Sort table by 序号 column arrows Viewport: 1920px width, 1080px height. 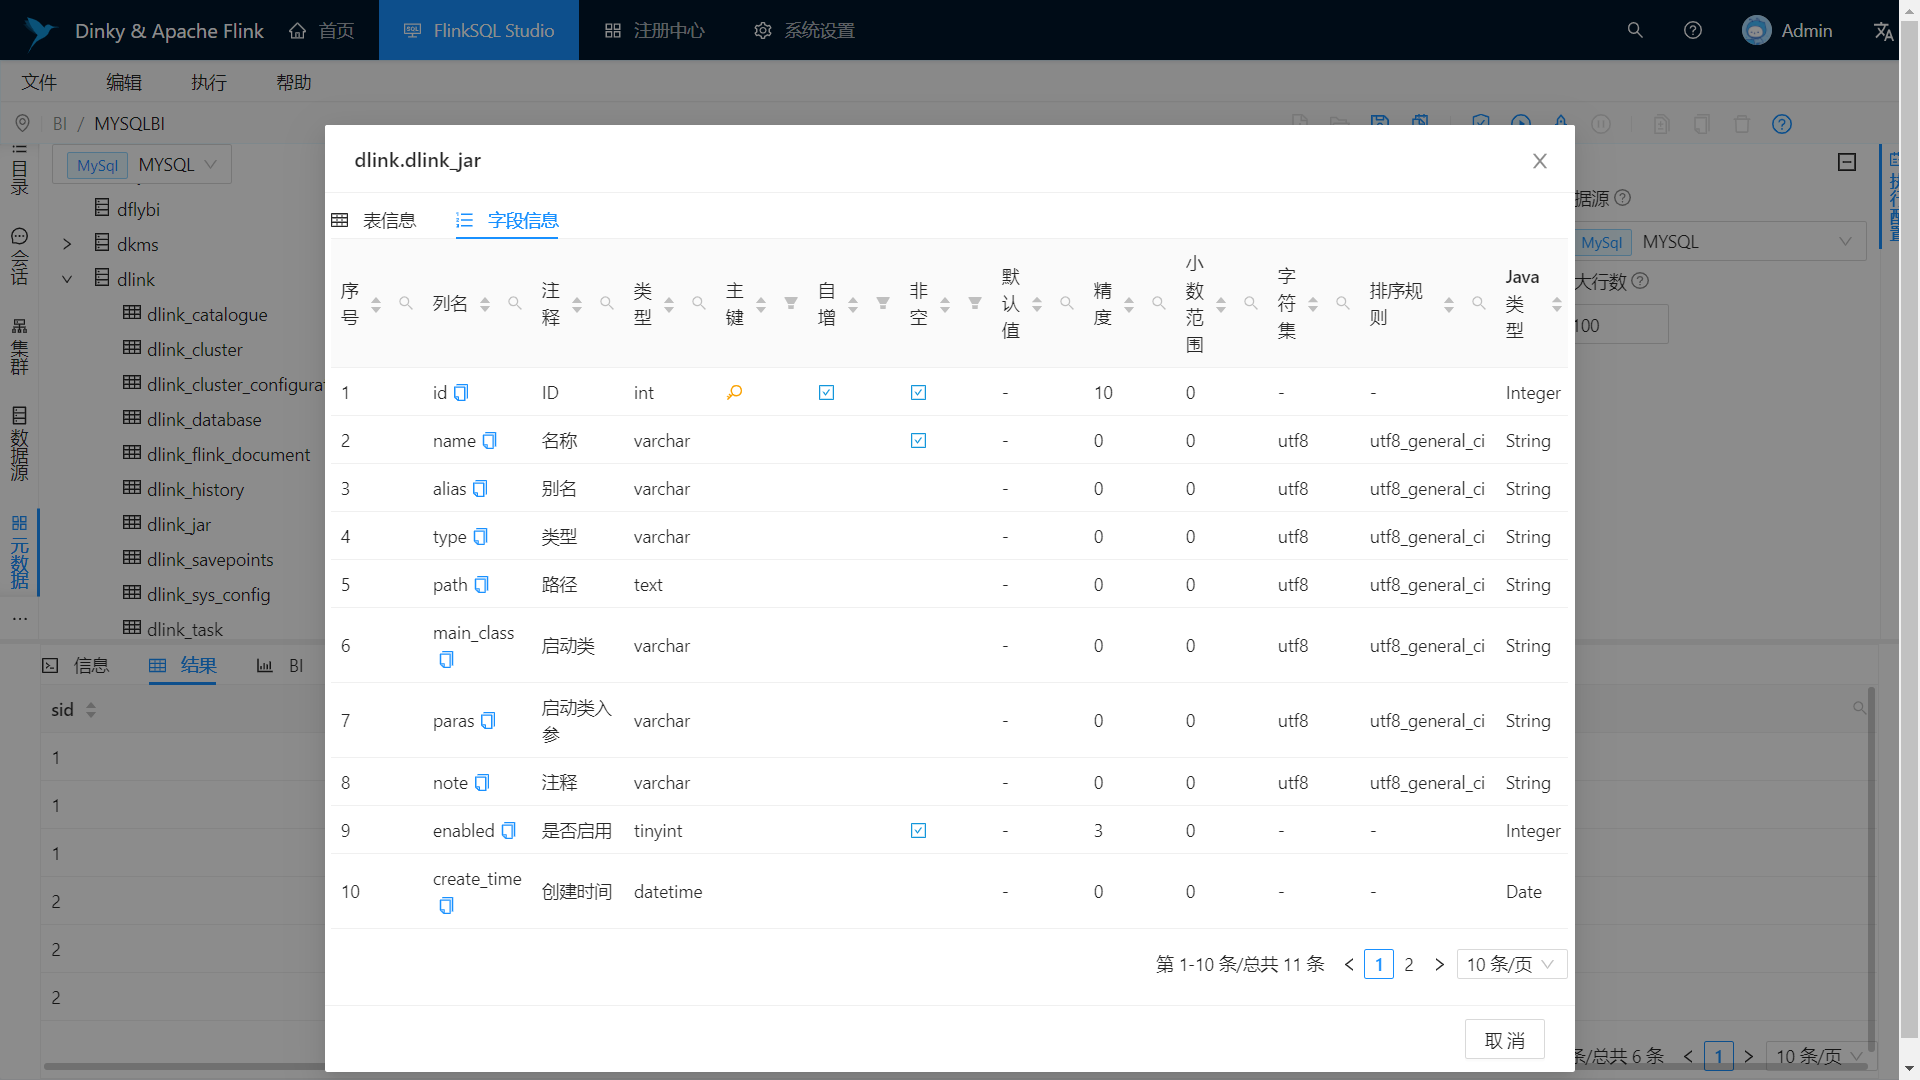pos(376,304)
